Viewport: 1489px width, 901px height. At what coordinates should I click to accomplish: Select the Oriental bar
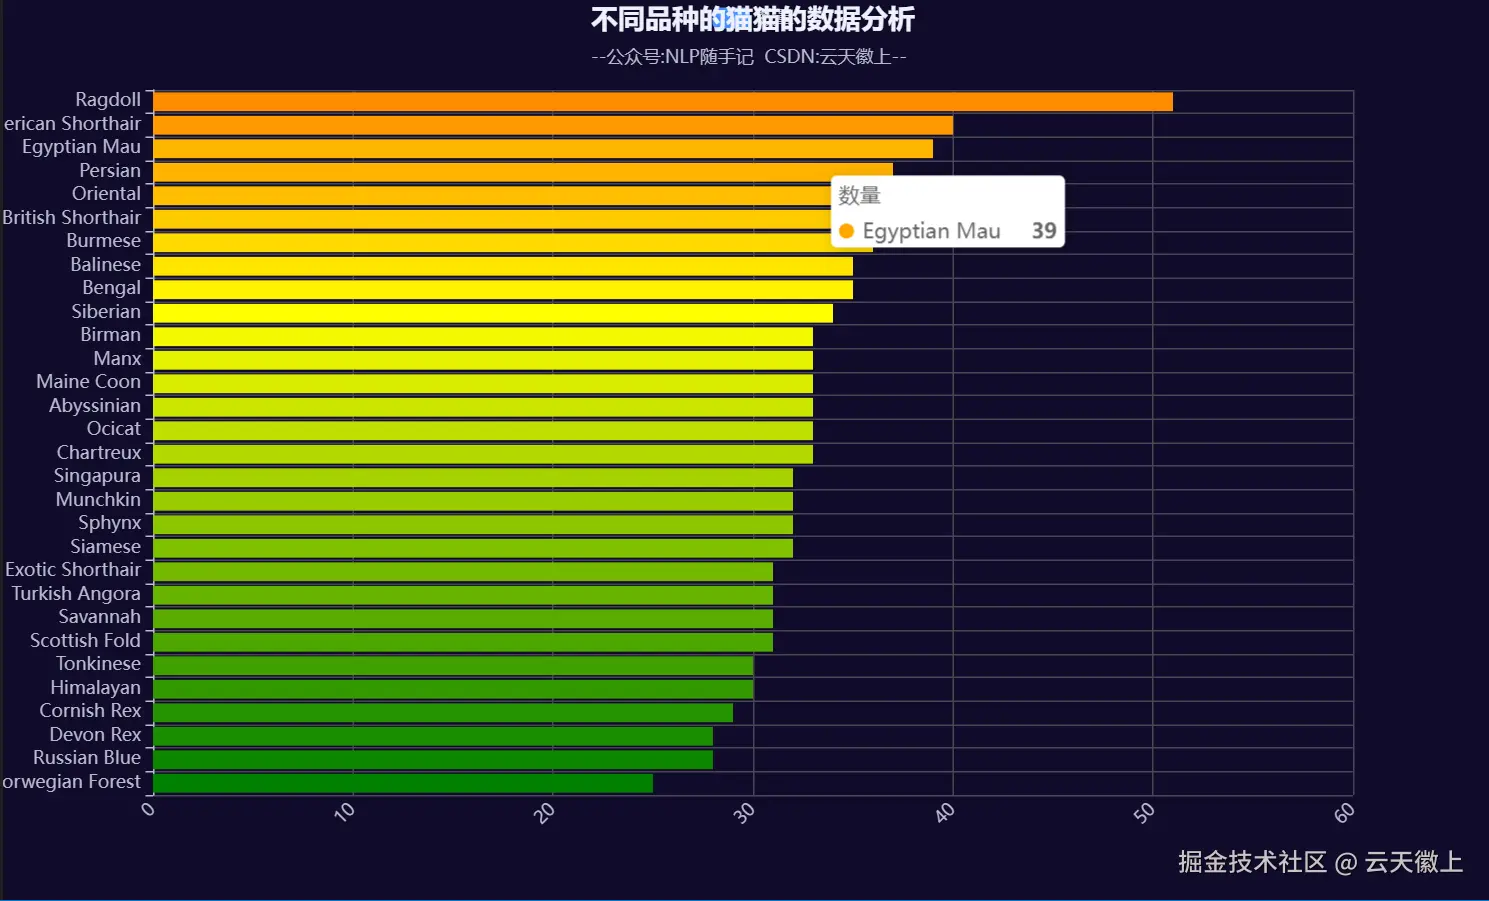pyautogui.click(x=492, y=195)
